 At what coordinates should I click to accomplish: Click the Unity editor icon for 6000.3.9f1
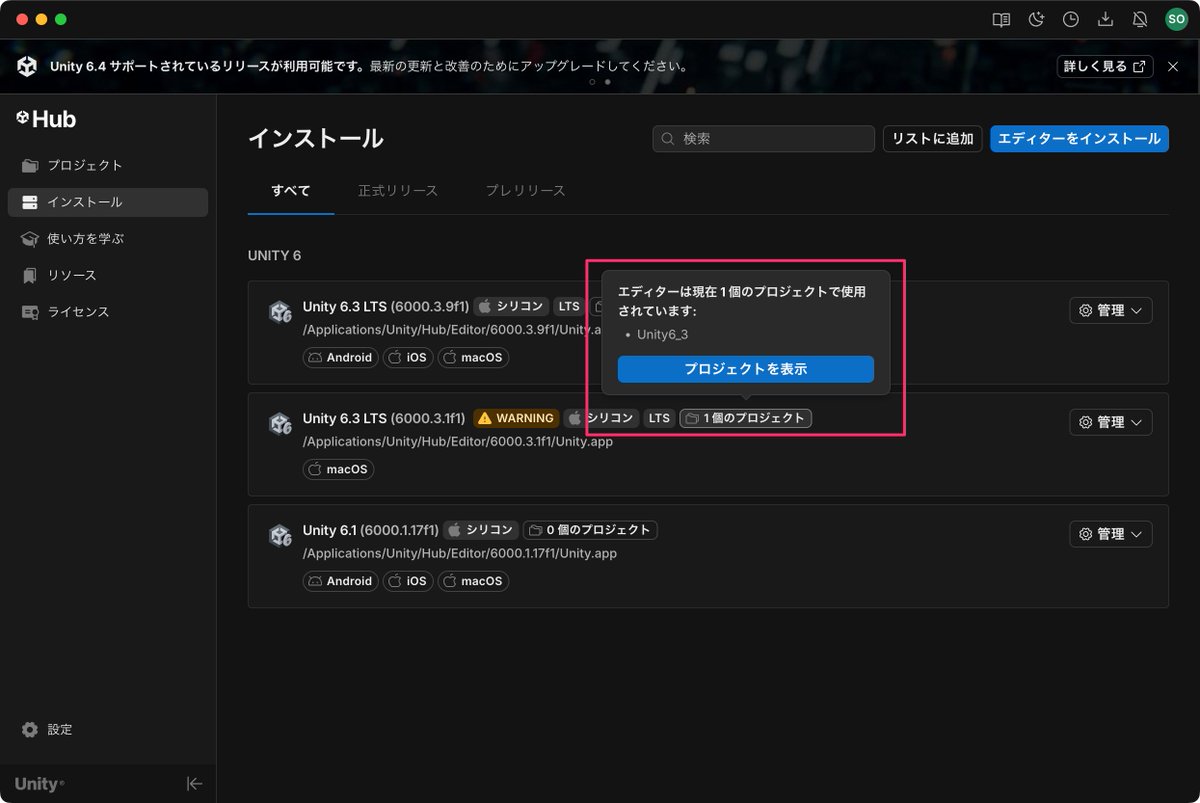coord(280,312)
